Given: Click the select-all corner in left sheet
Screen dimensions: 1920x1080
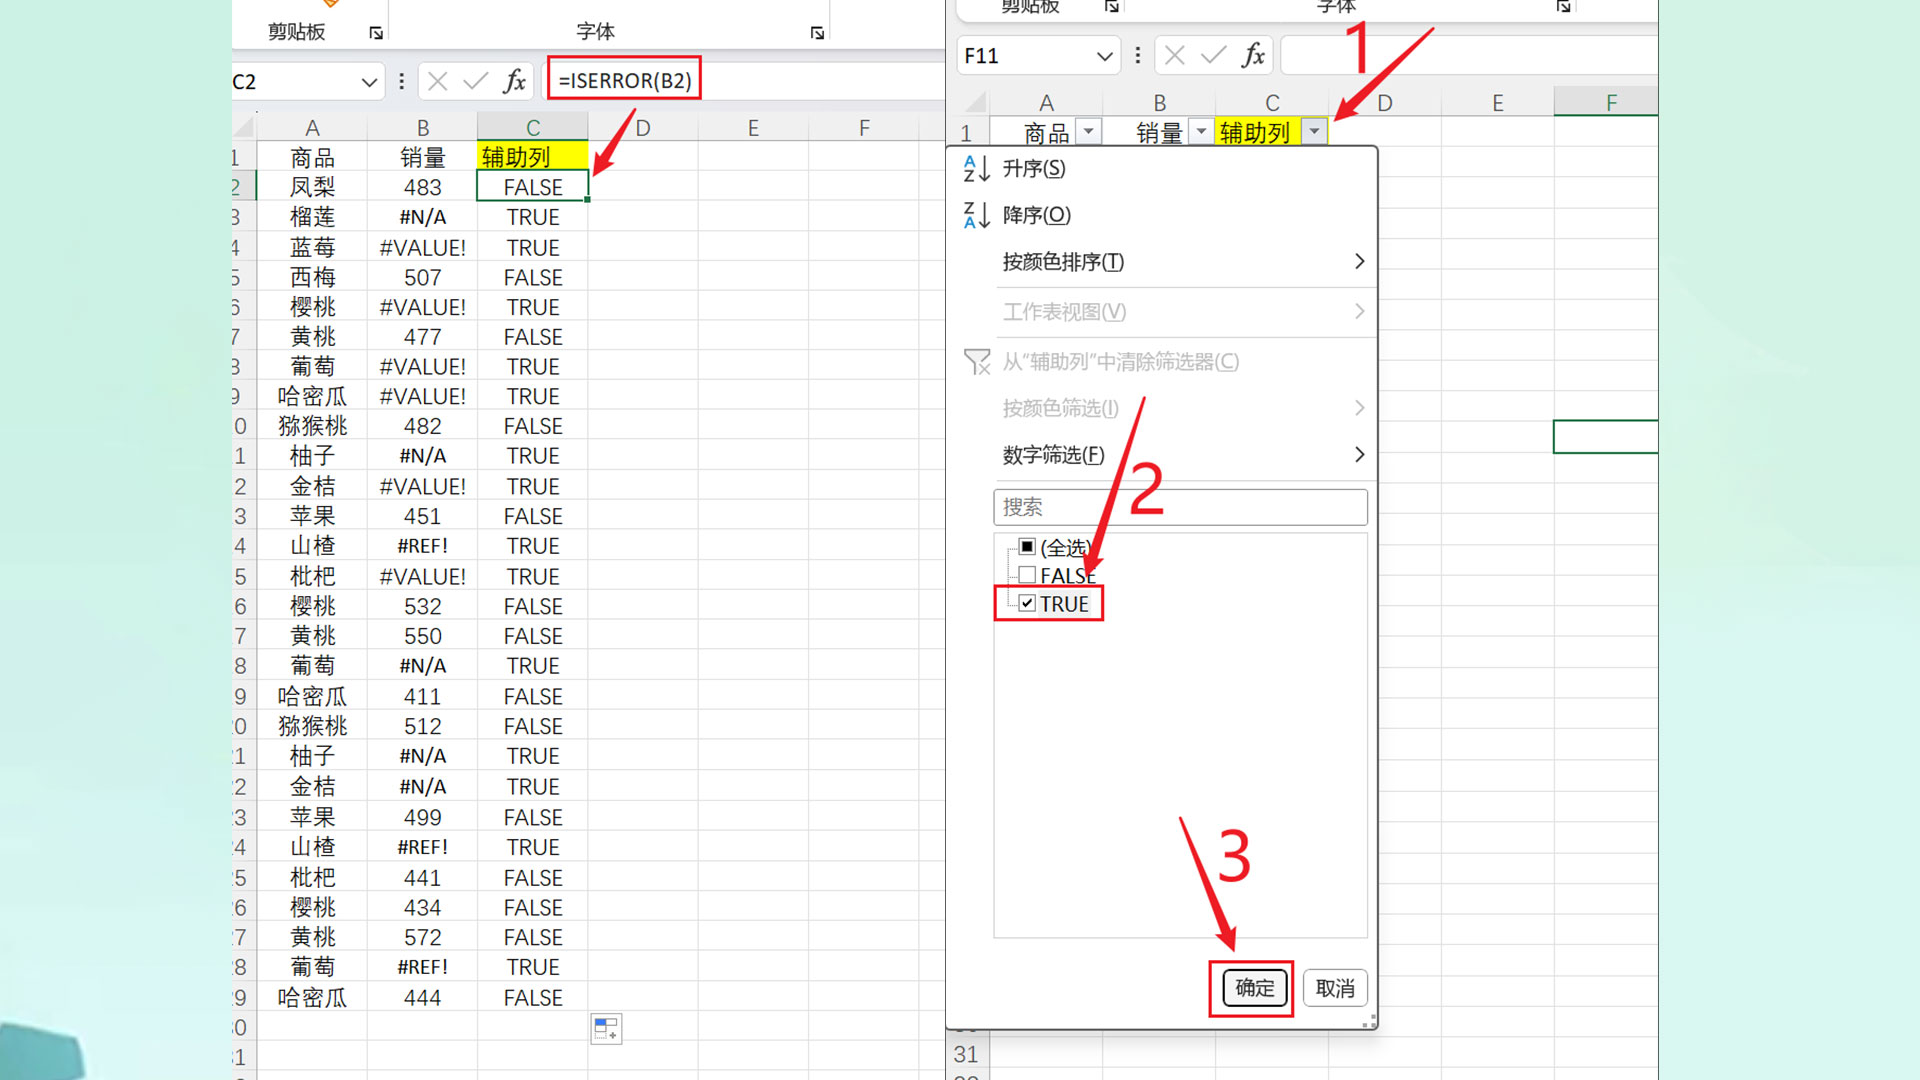Looking at the screenshot, I should coord(244,127).
